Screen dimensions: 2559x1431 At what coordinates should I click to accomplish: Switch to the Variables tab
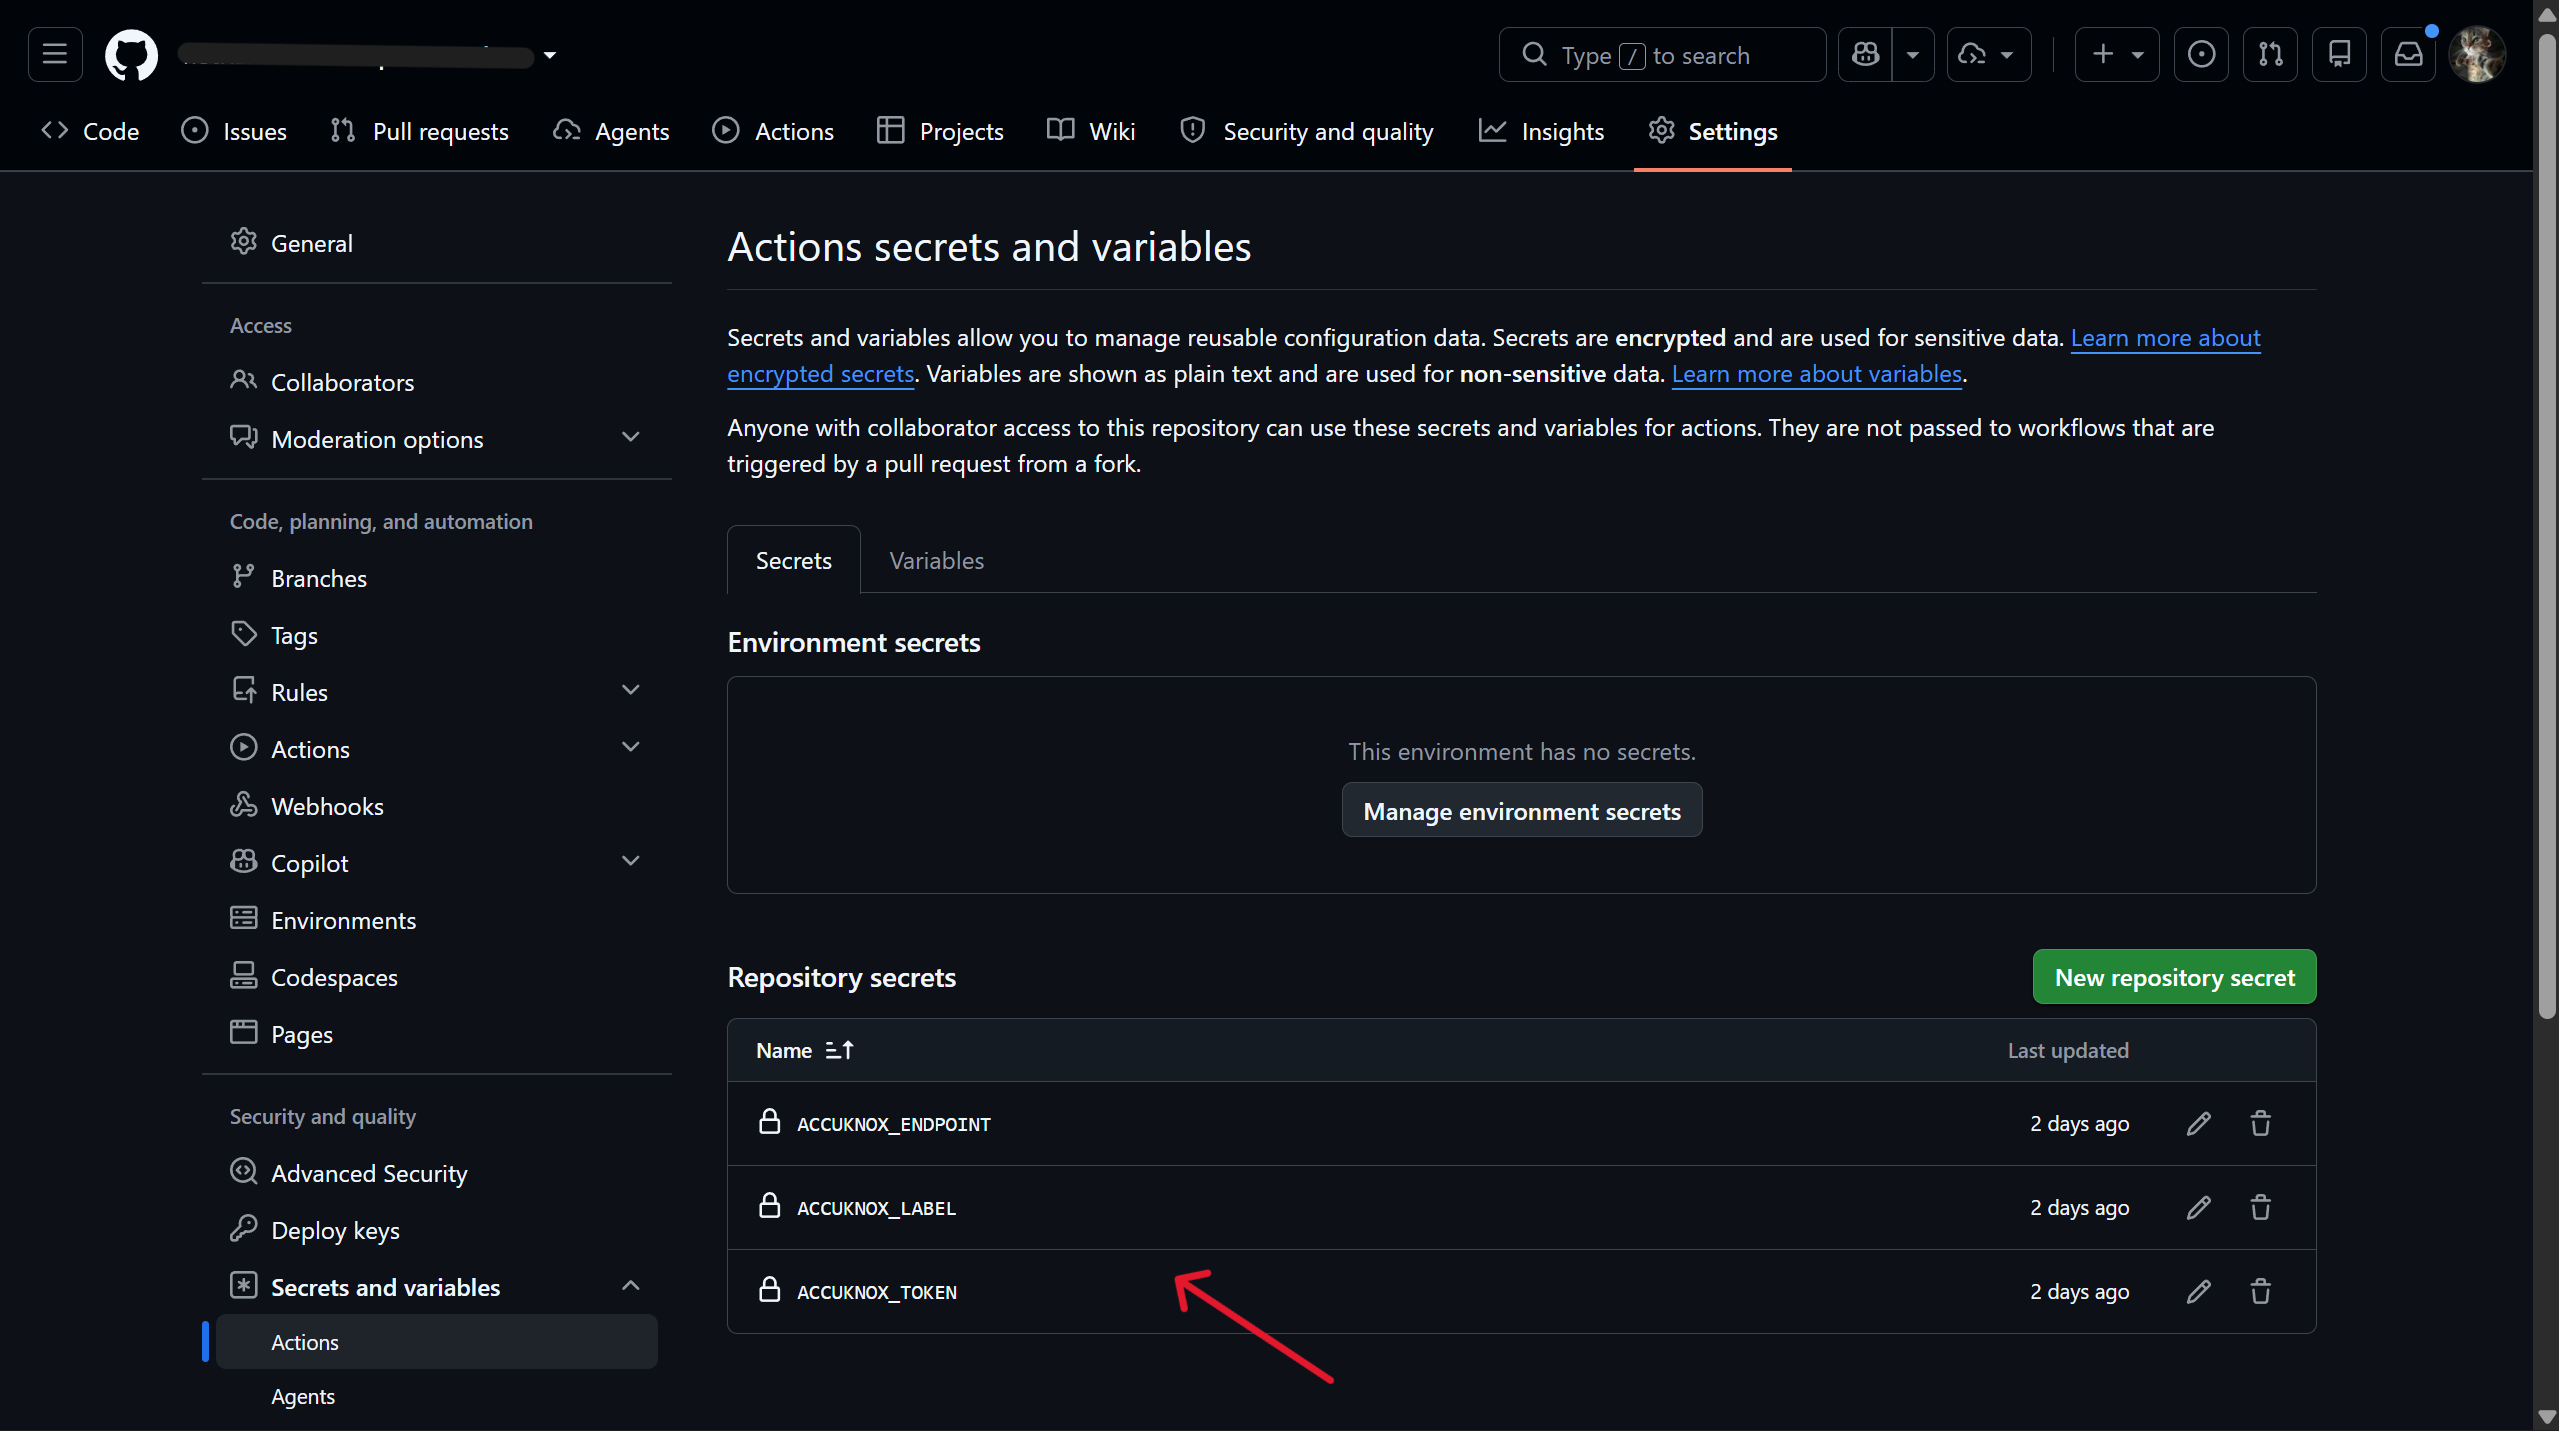[x=936, y=560]
